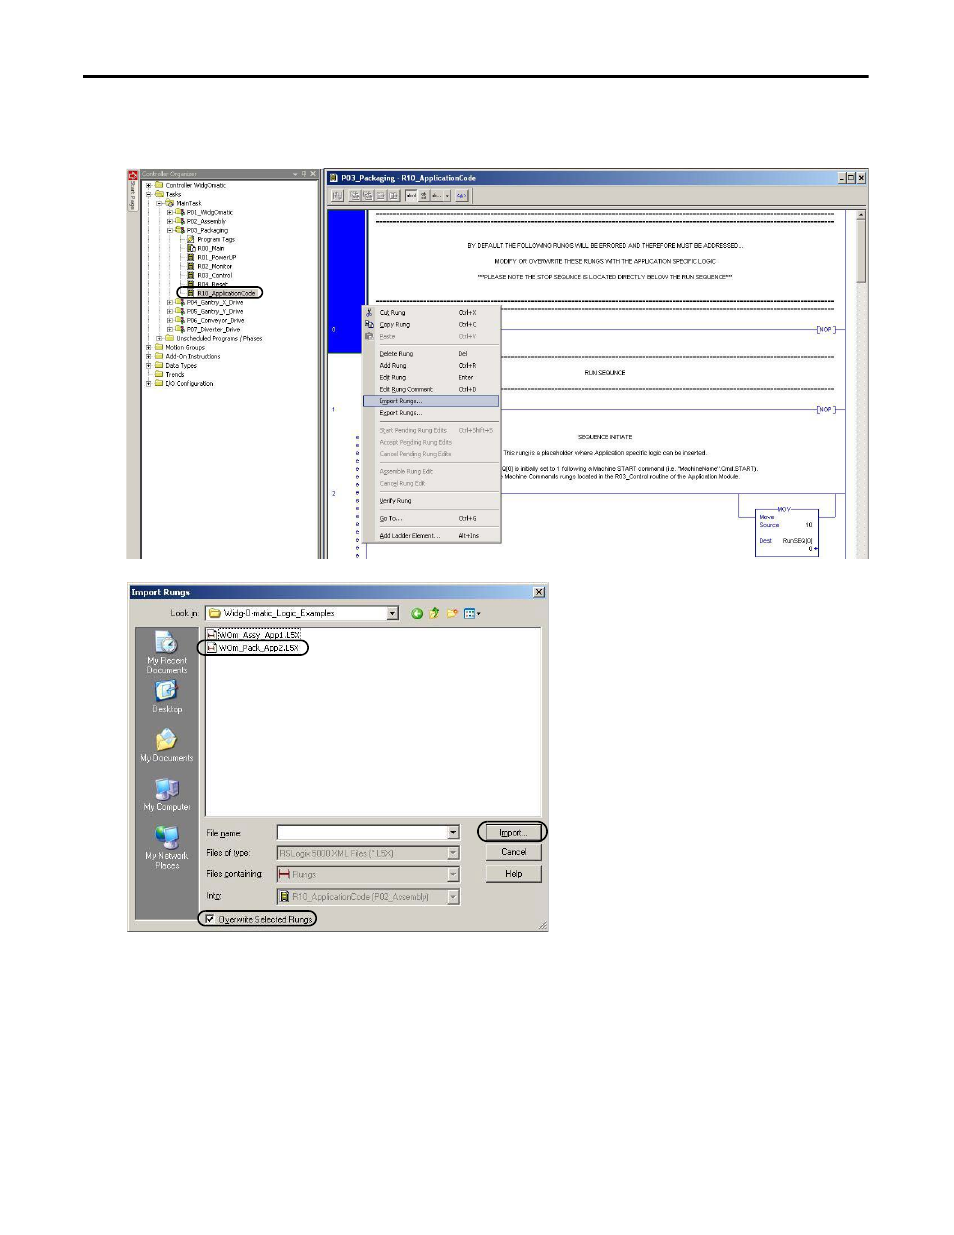
Task: Click the last icon in ladder toolbar
Action: (461, 195)
